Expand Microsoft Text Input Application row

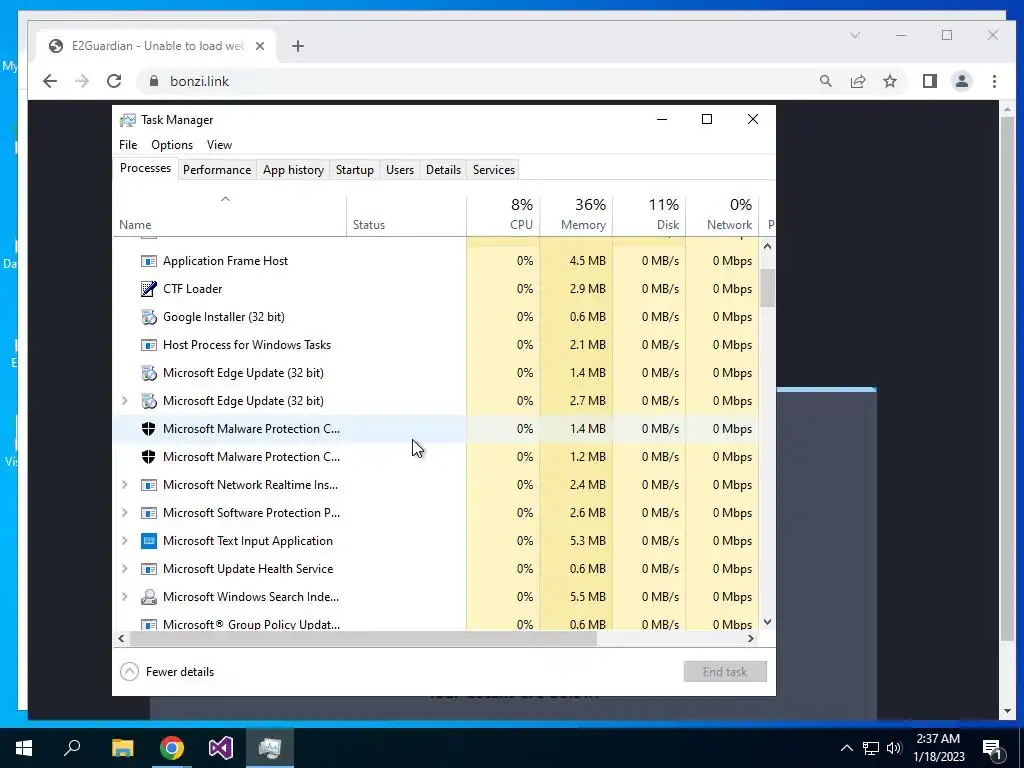tap(125, 541)
